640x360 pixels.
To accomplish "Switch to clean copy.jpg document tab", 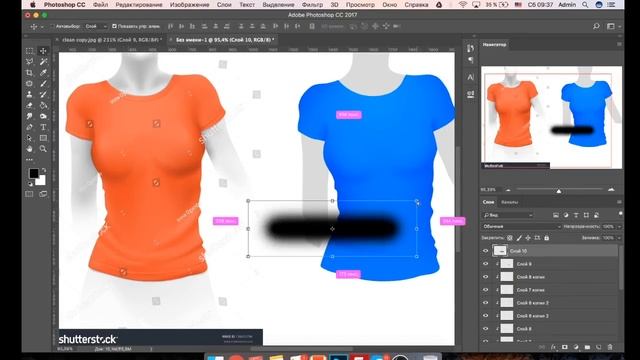I will coord(111,40).
